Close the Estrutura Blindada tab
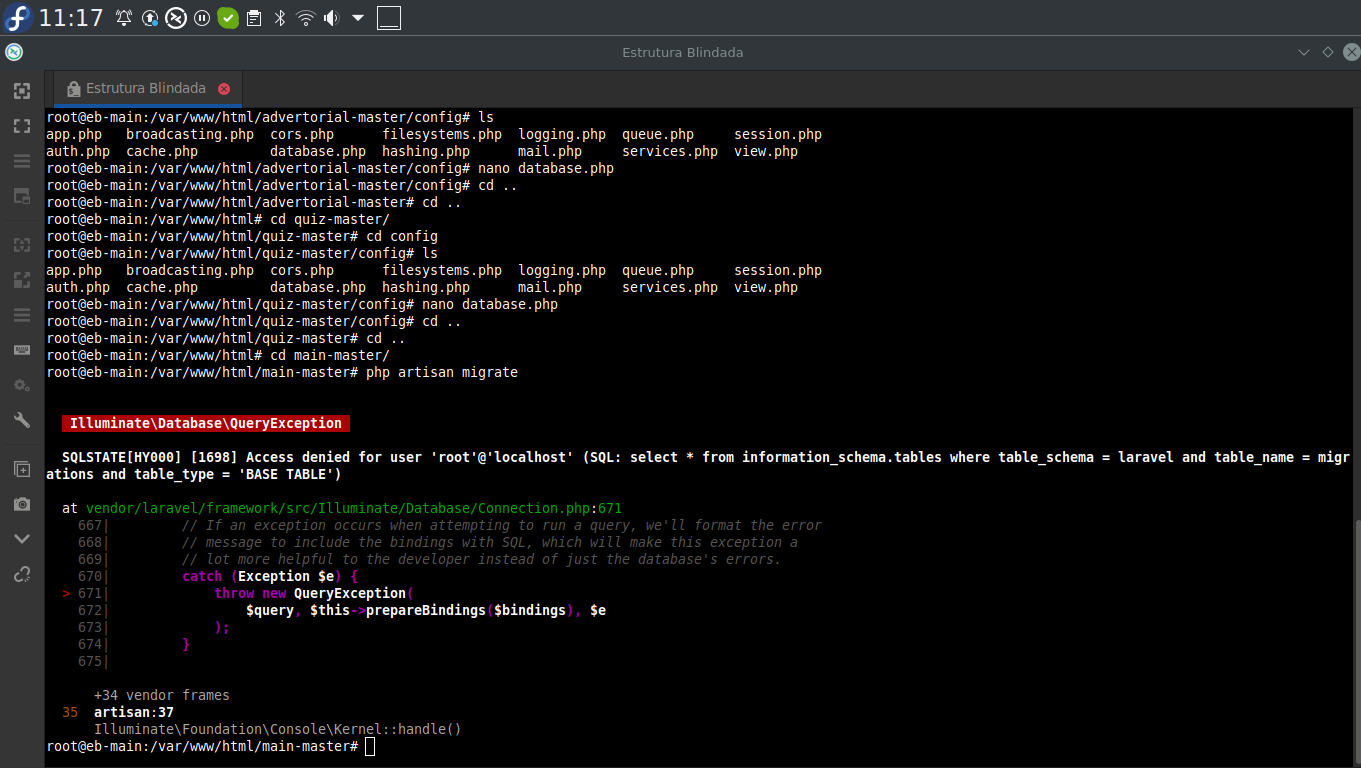 pos(224,89)
